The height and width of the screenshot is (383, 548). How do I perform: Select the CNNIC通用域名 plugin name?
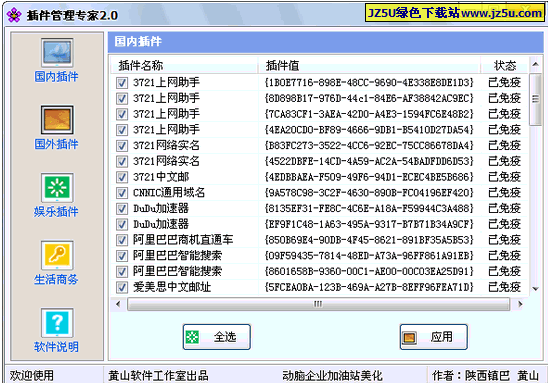(169, 193)
